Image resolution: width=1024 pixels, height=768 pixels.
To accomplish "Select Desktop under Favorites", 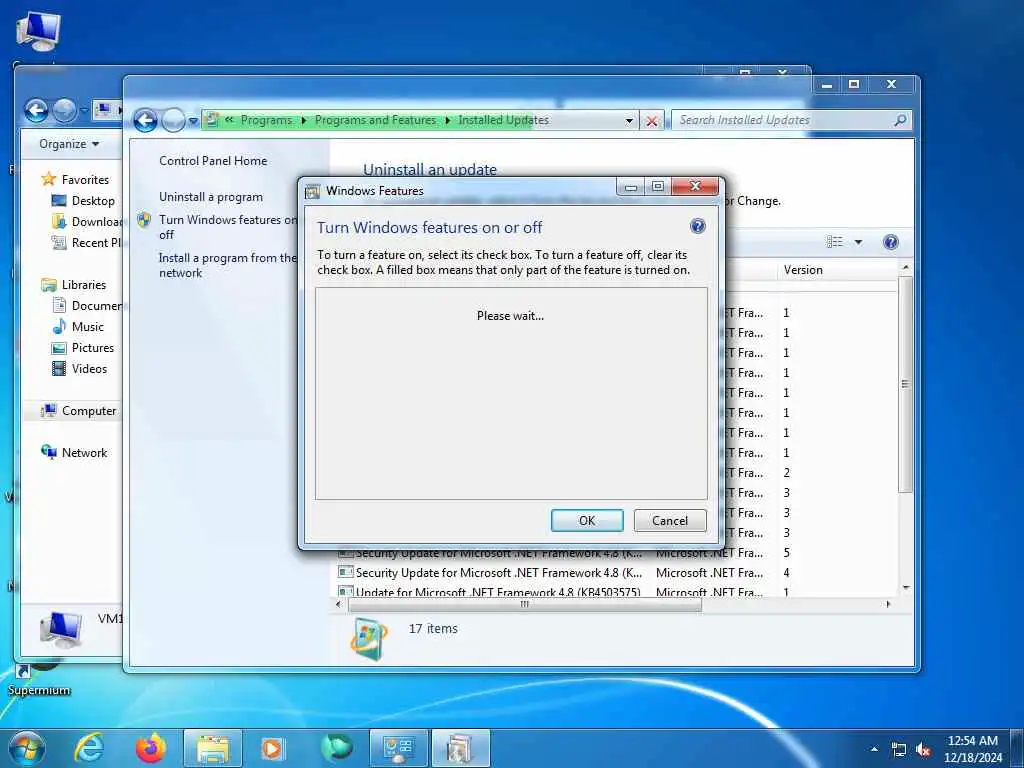I will (x=93, y=200).
